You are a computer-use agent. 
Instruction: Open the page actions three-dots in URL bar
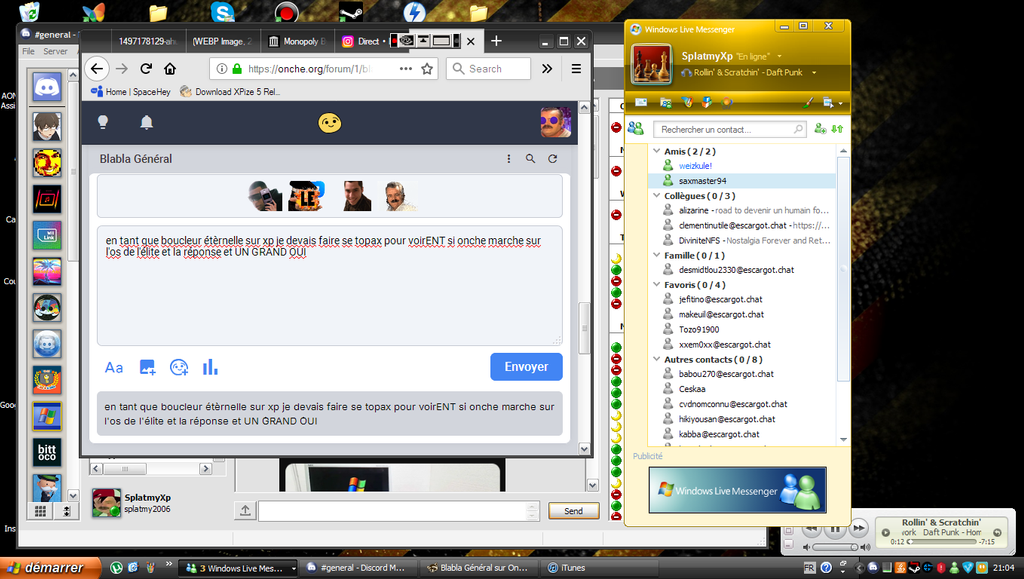pyautogui.click(x=406, y=69)
